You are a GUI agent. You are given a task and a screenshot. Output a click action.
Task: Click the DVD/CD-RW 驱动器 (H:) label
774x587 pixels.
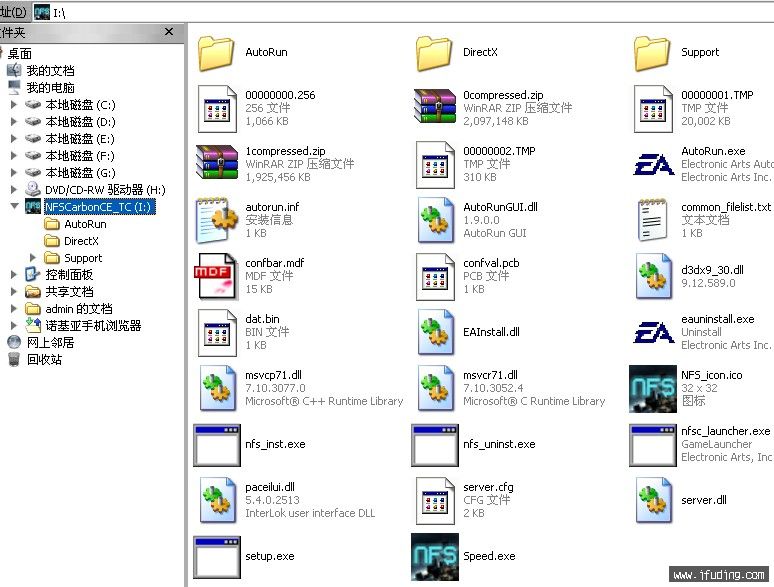pyautogui.click(x=105, y=190)
